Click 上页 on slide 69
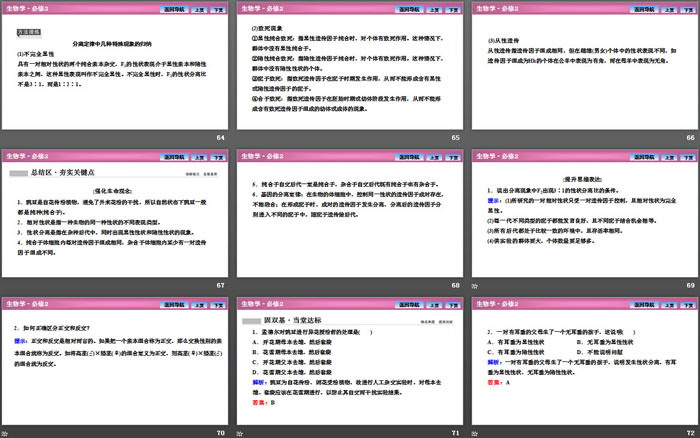 [667, 155]
